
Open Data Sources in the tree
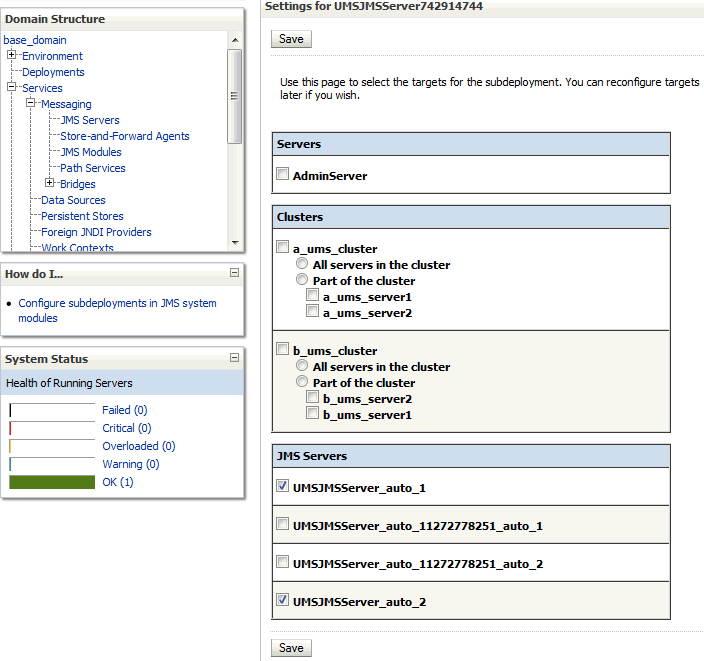(73, 200)
